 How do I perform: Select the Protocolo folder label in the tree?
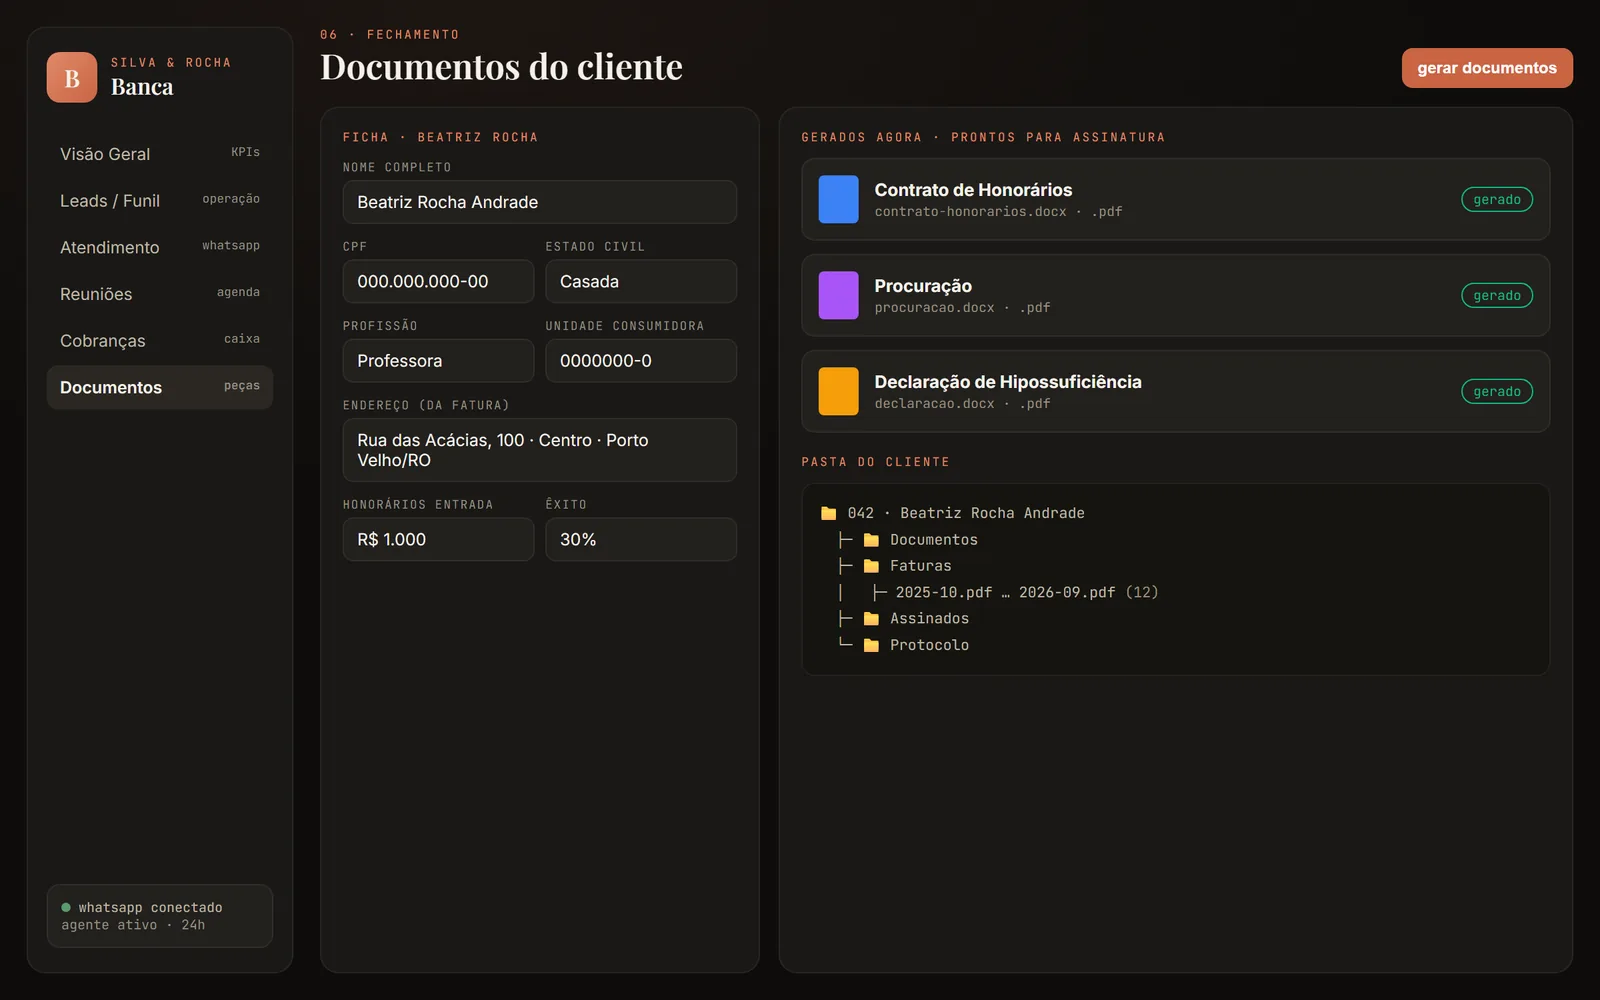pos(930,645)
